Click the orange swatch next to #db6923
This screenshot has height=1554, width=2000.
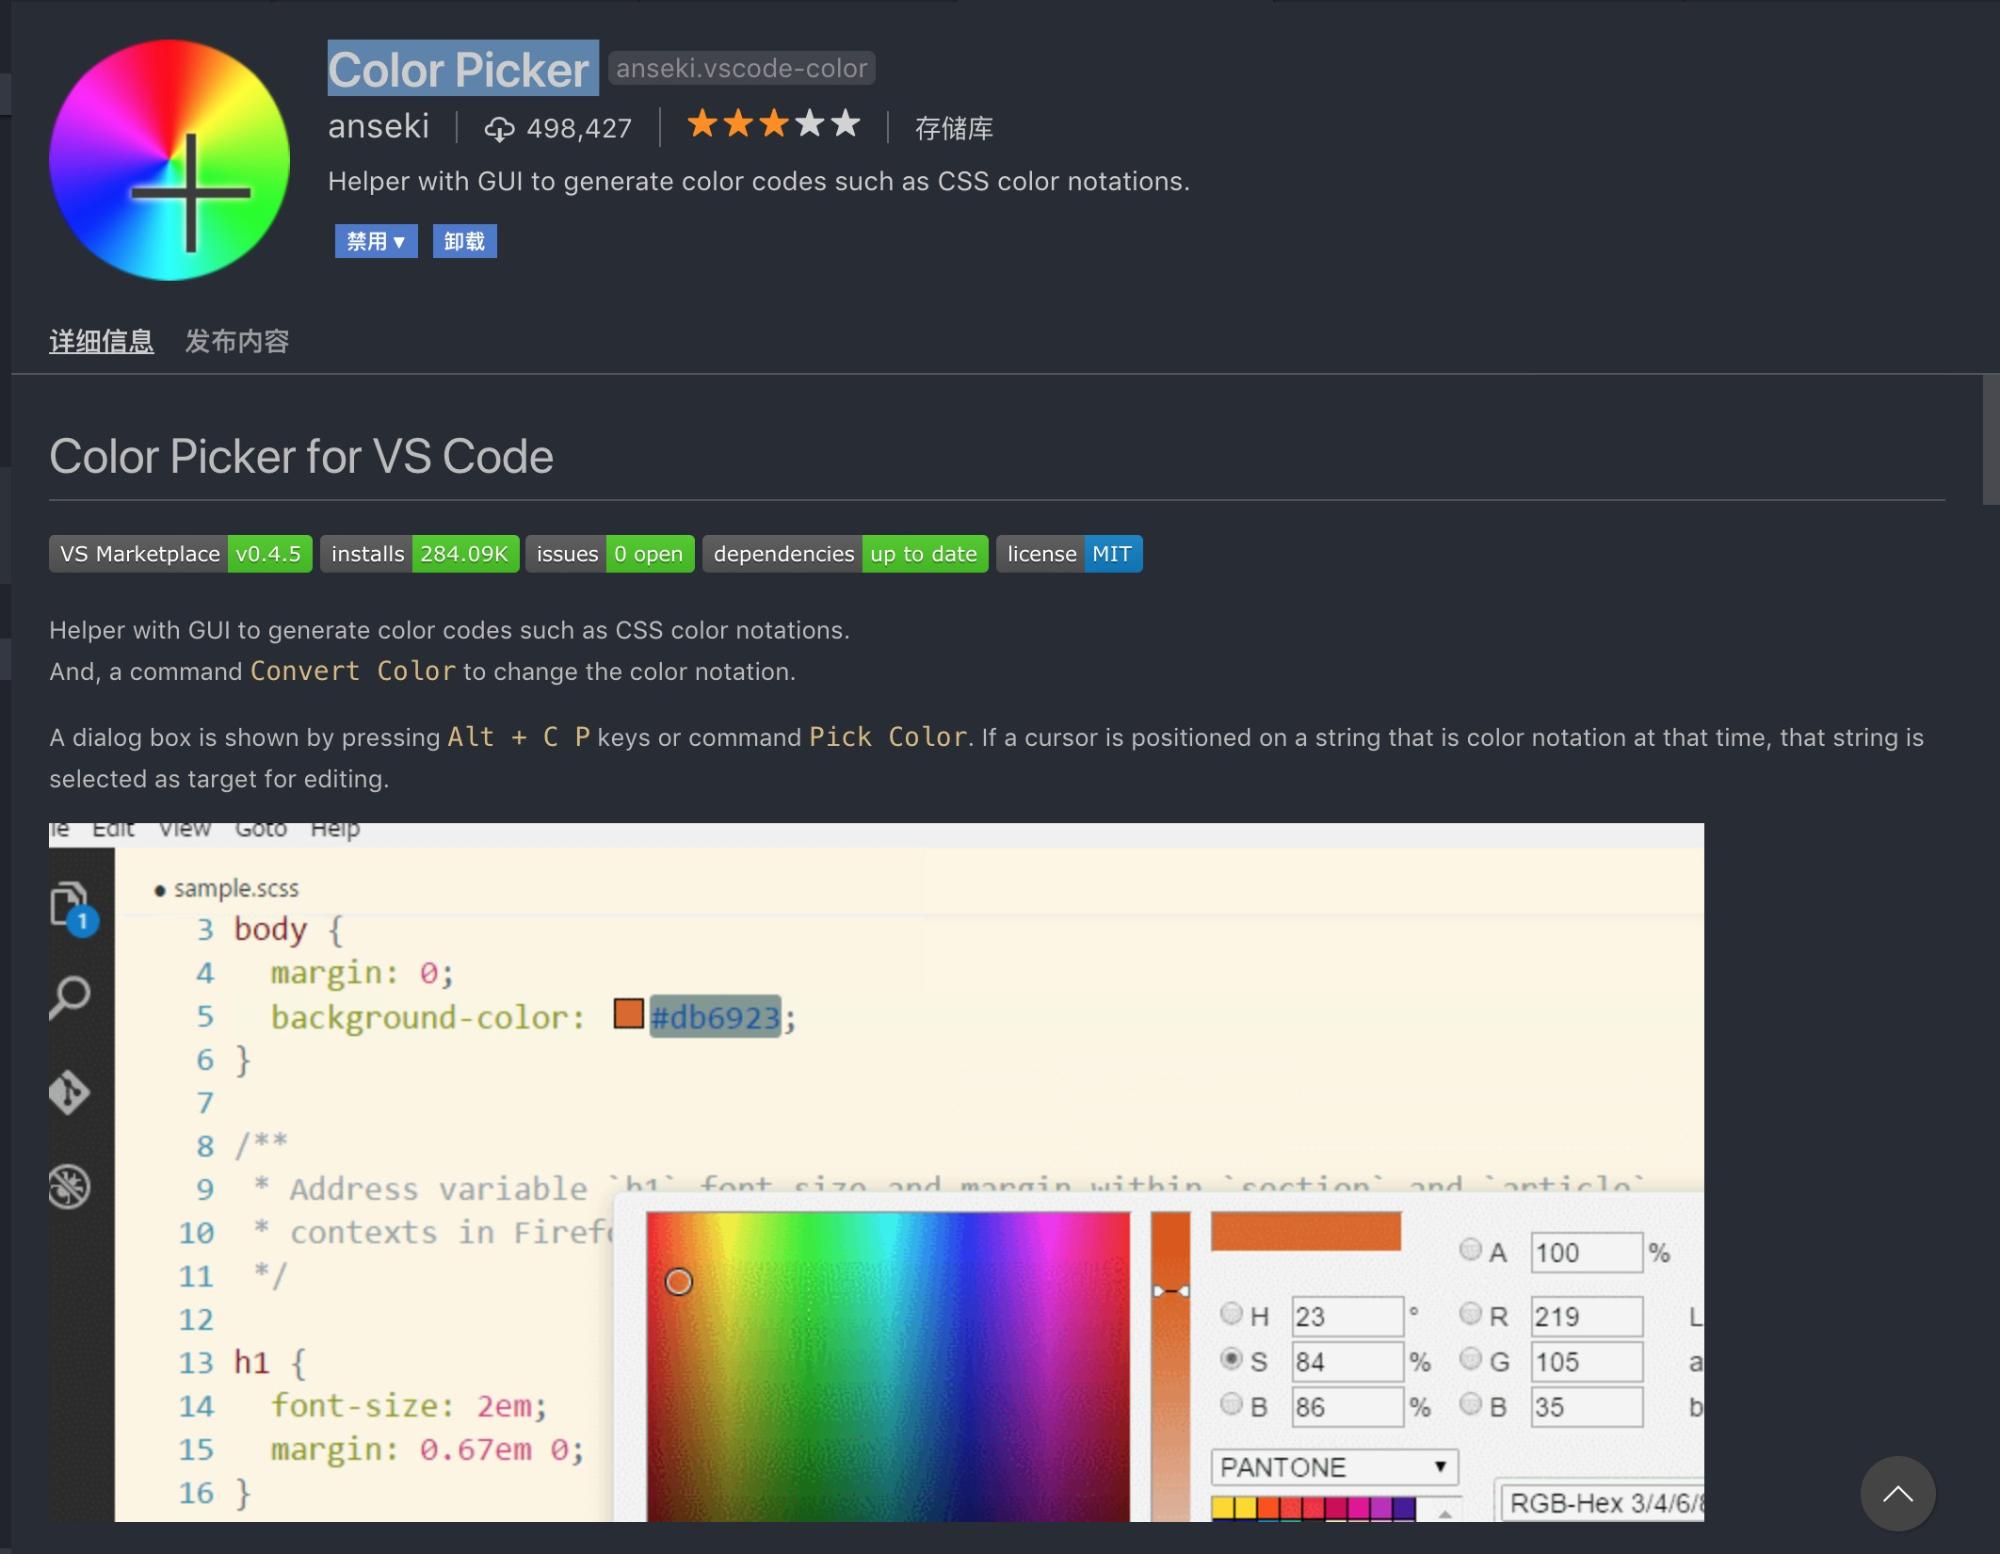pos(629,1013)
